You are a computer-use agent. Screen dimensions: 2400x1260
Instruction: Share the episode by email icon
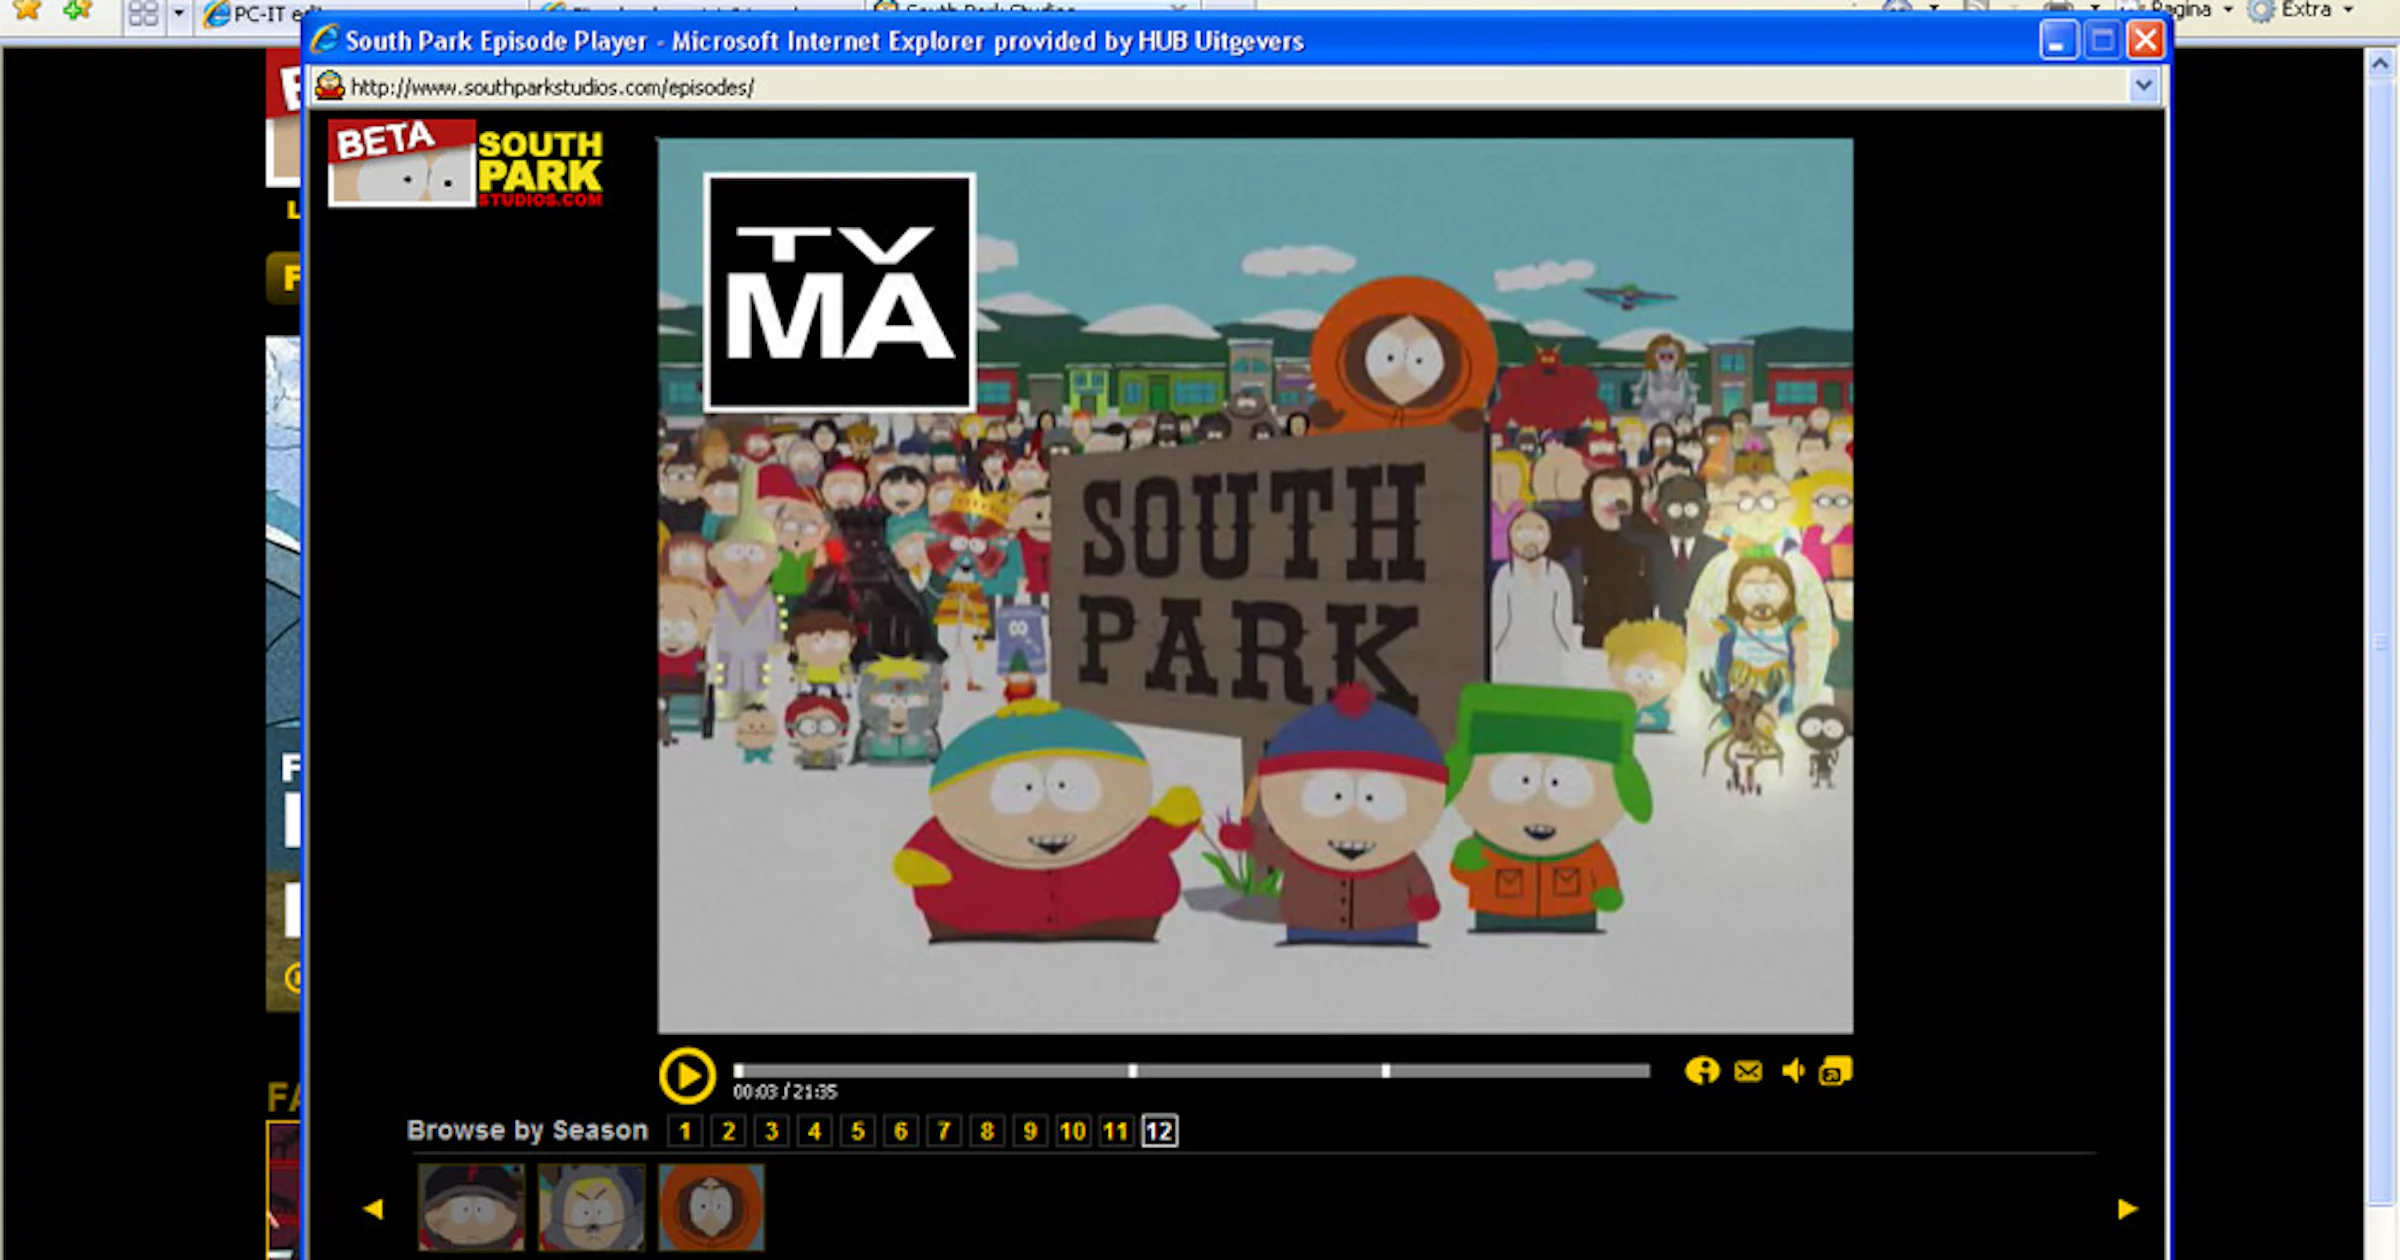click(1748, 1072)
